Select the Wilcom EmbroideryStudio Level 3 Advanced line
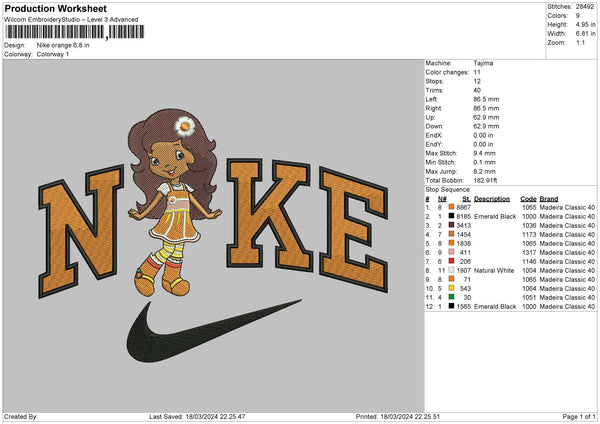600x424 pixels. coord(71,20)
